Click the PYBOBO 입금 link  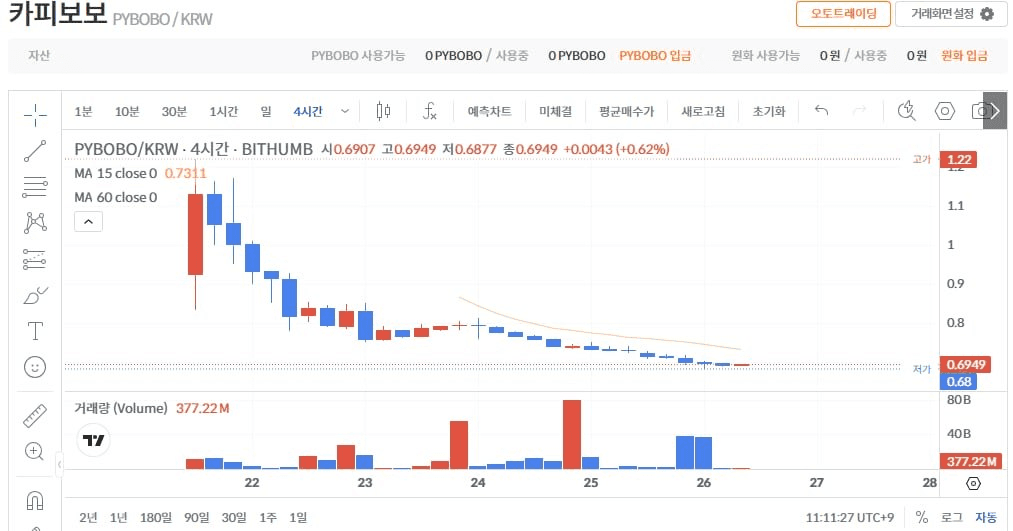click(x=654, y=56)
